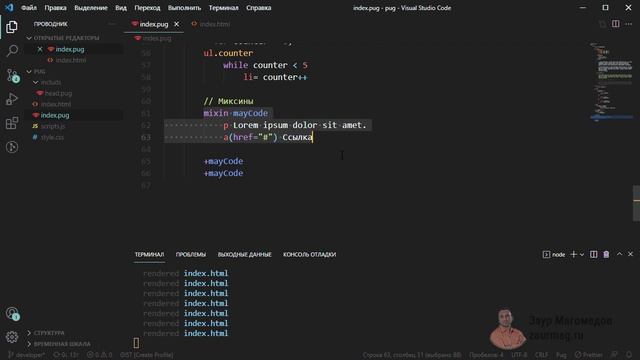Close the index.pug editor tab
640x360 pixels.
[176, 24]
